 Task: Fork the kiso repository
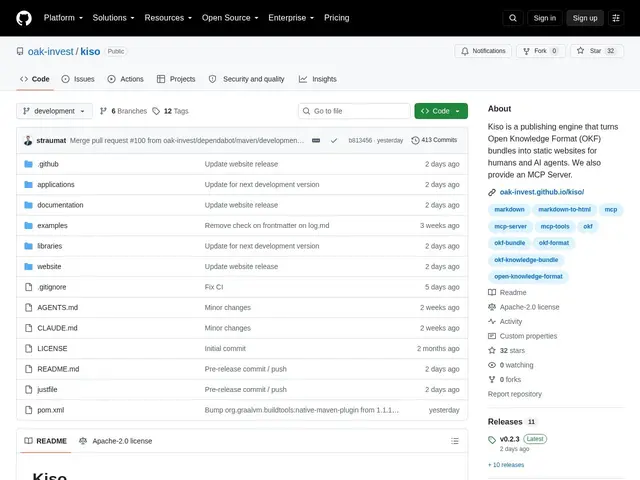pyautogui.click(x=540, y=51)
